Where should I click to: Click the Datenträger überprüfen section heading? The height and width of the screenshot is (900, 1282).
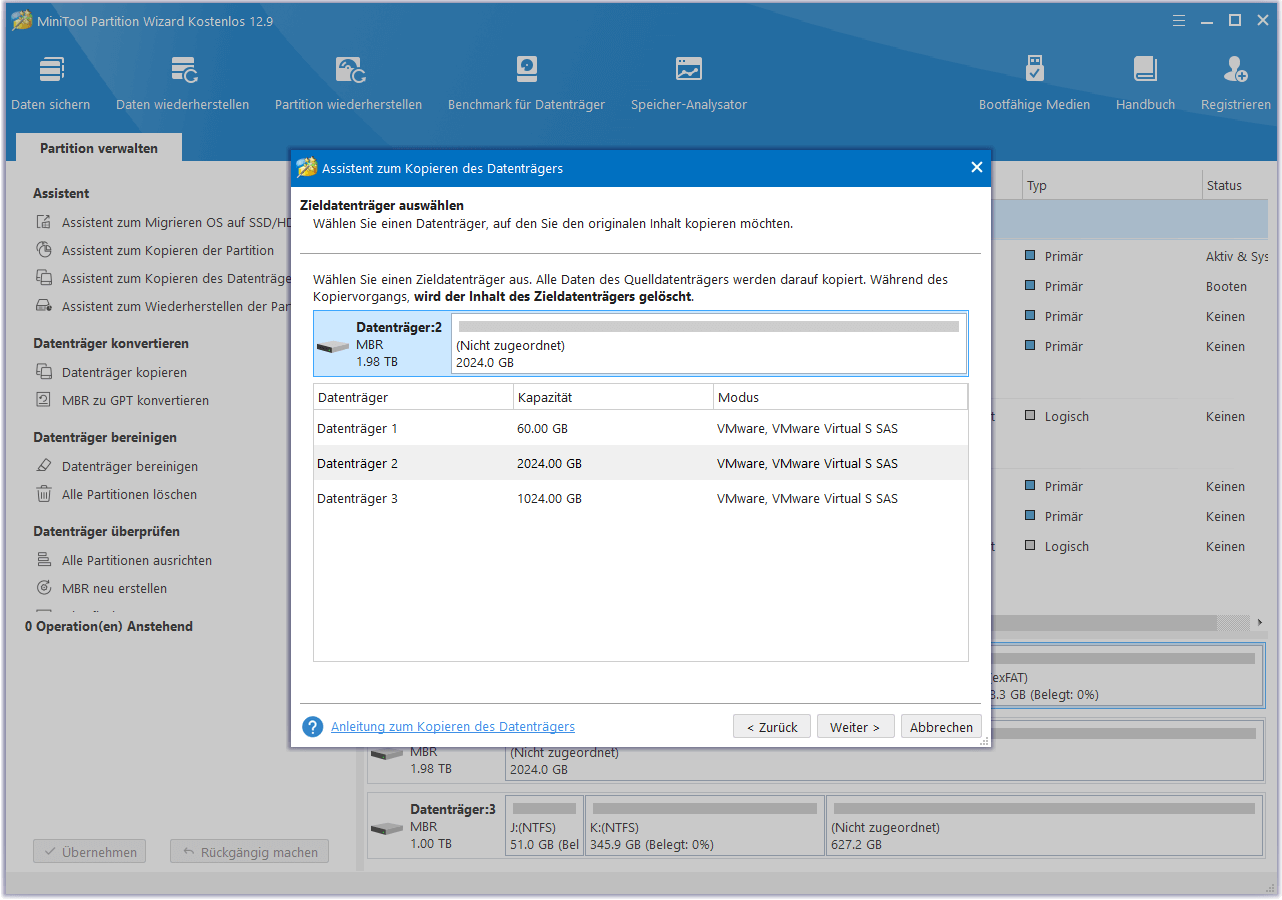click(107, 531)
